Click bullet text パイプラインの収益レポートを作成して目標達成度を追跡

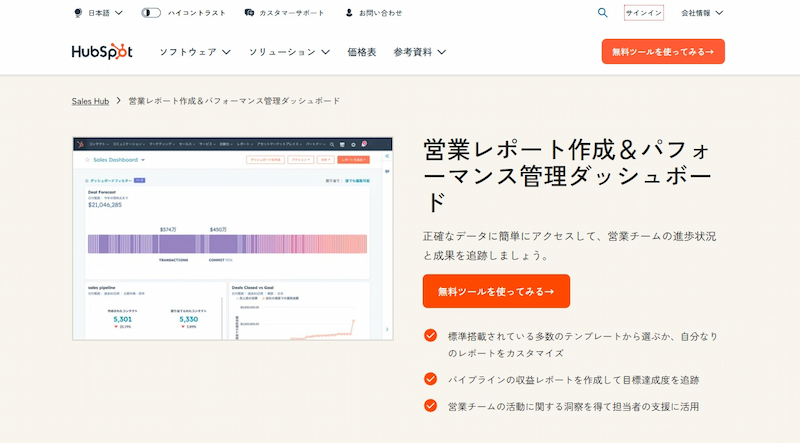573,380
